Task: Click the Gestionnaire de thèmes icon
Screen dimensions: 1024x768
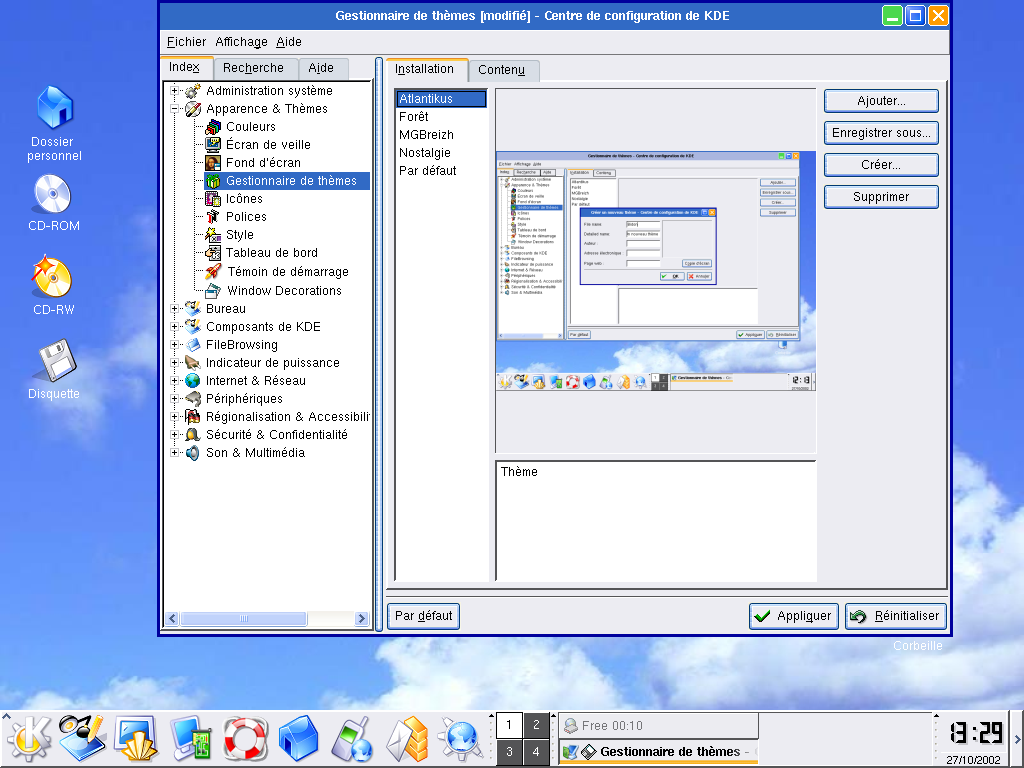Action: tap(213, 181)
